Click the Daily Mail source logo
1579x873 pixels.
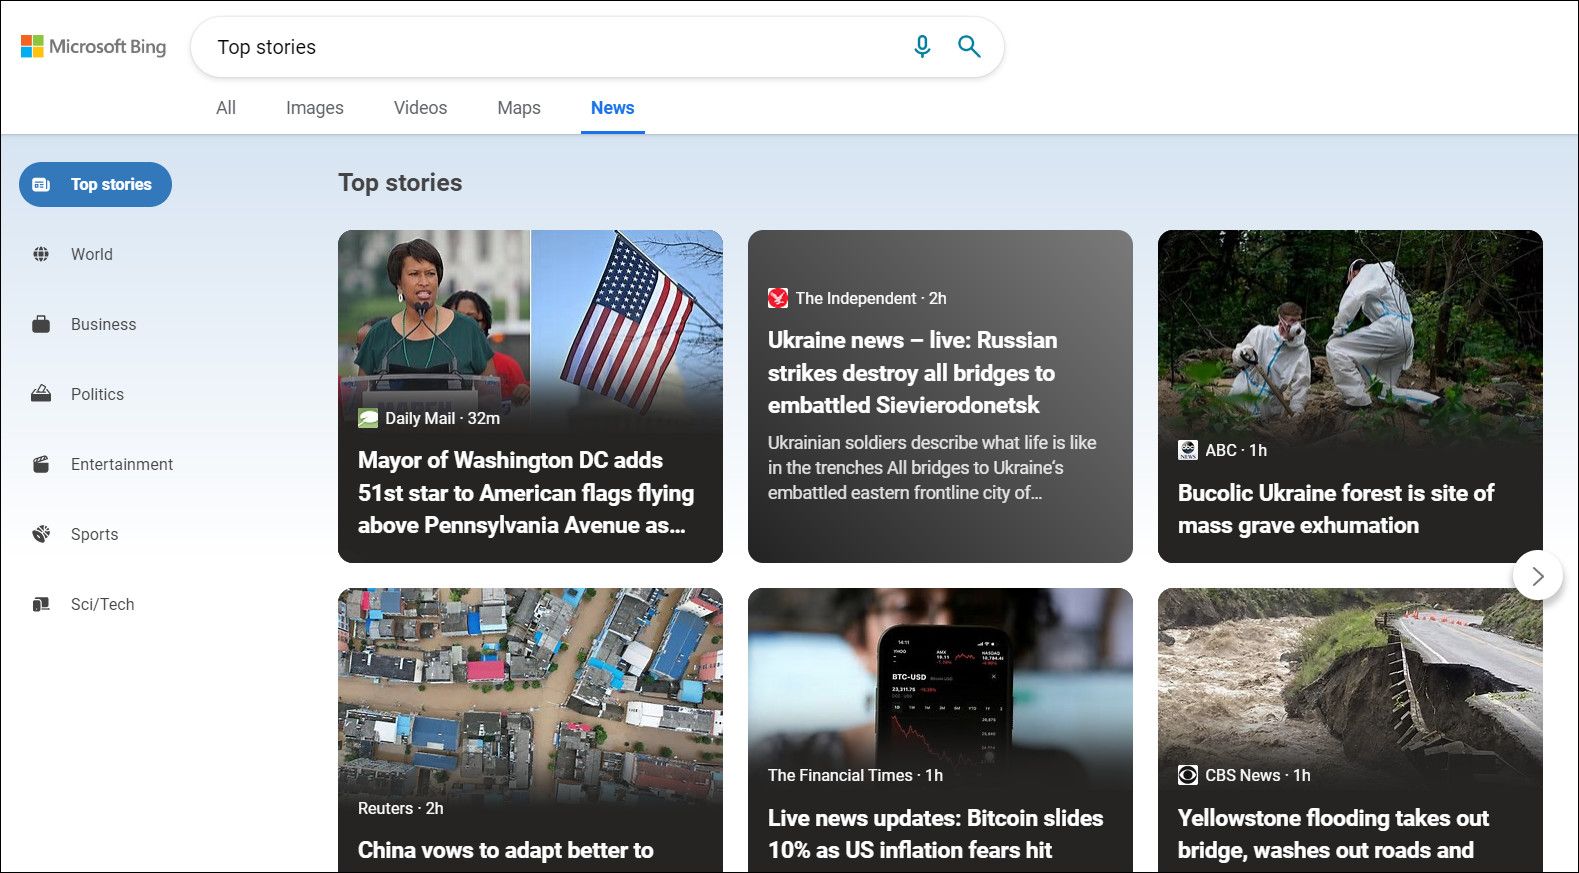[368, 418]
